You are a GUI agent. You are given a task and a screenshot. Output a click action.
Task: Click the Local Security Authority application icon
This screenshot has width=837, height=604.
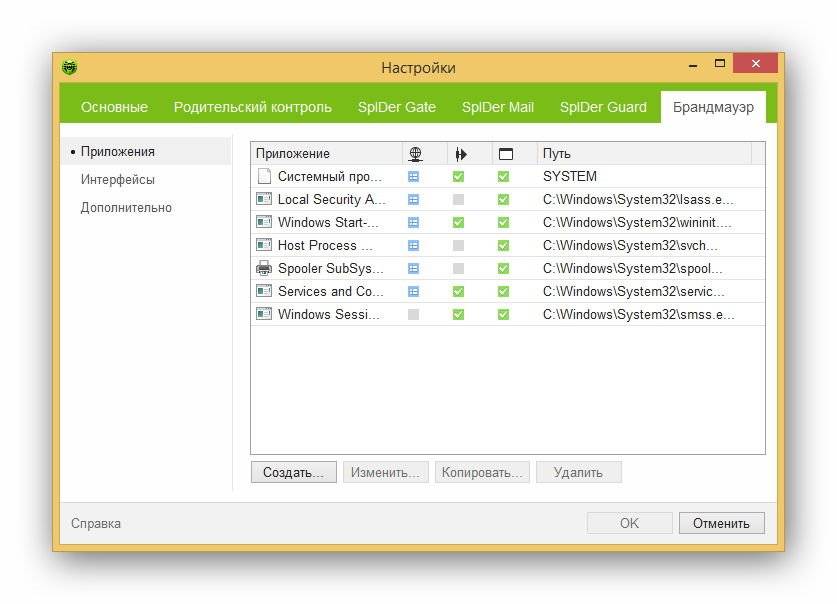click(x=264, y=199)
